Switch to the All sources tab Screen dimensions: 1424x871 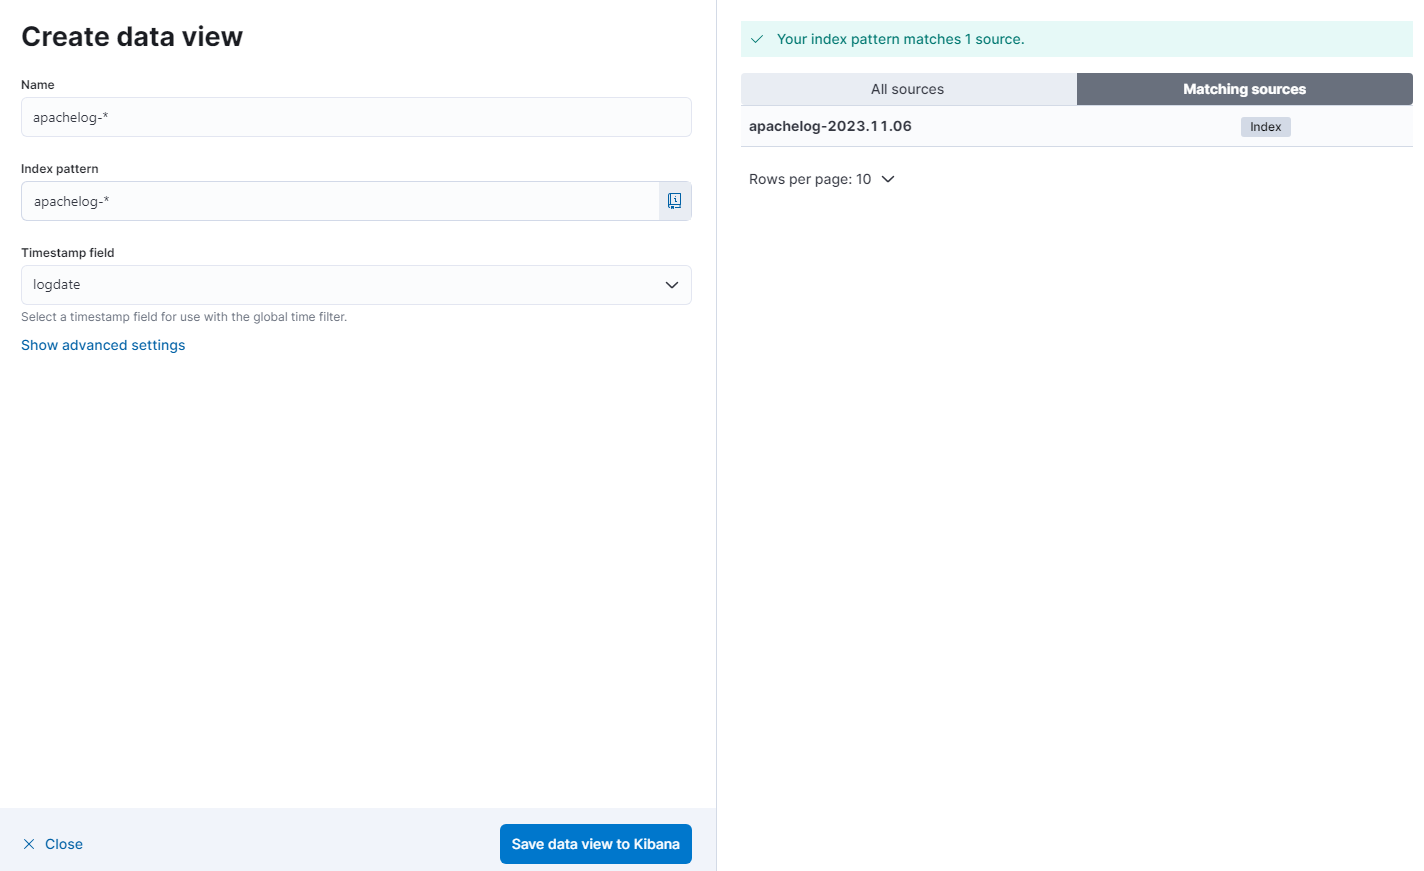(908, 89)
